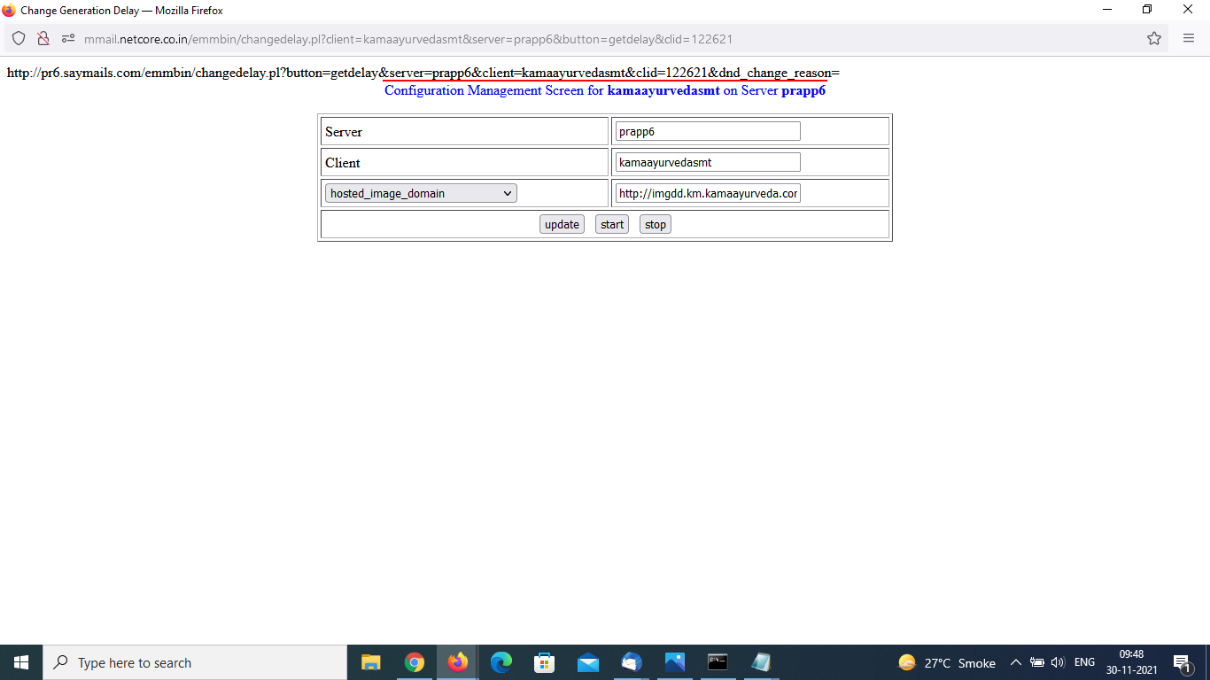The width and height of the screenshot is (1210, 680).
Task: Click the pr6.saymails.com URL text line
Action: click(423, 73)
